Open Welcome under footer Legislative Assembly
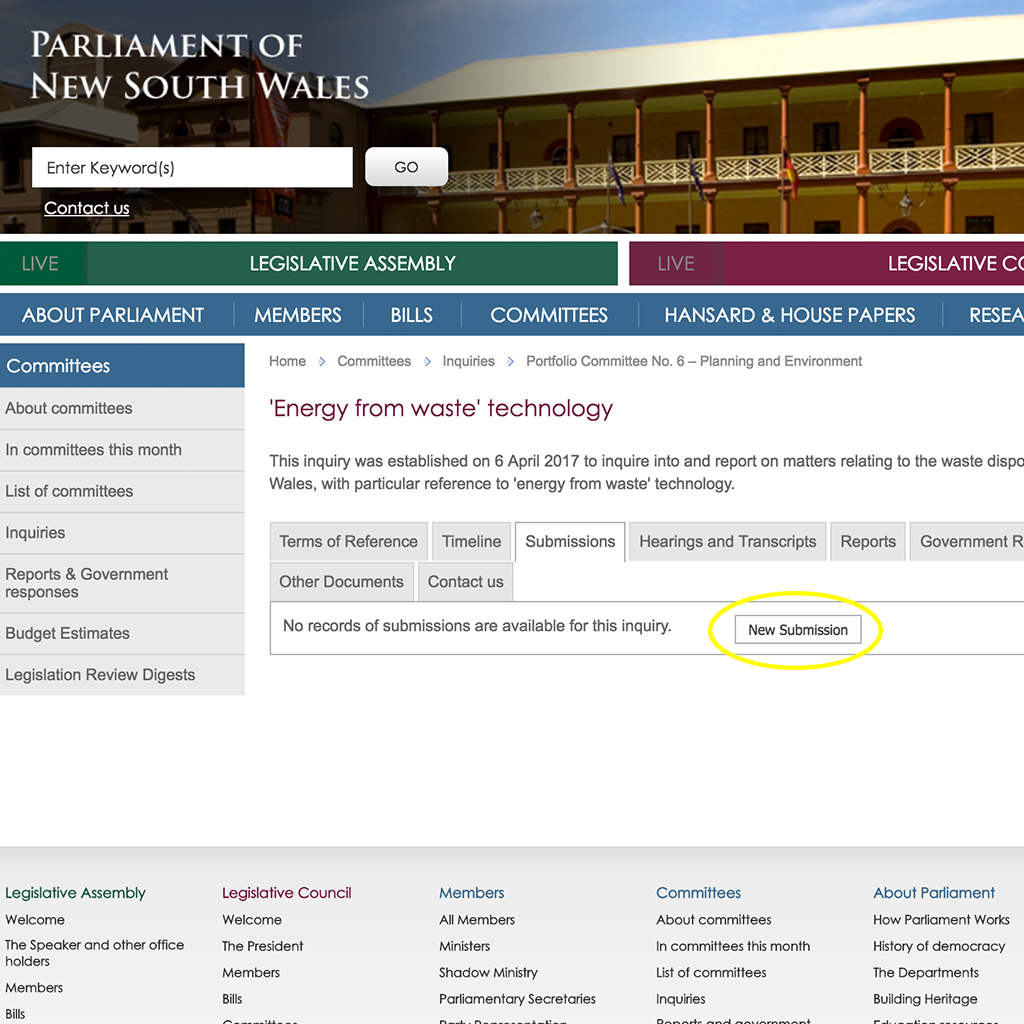Screen dimensions: 1024x1024 [35, 920]
